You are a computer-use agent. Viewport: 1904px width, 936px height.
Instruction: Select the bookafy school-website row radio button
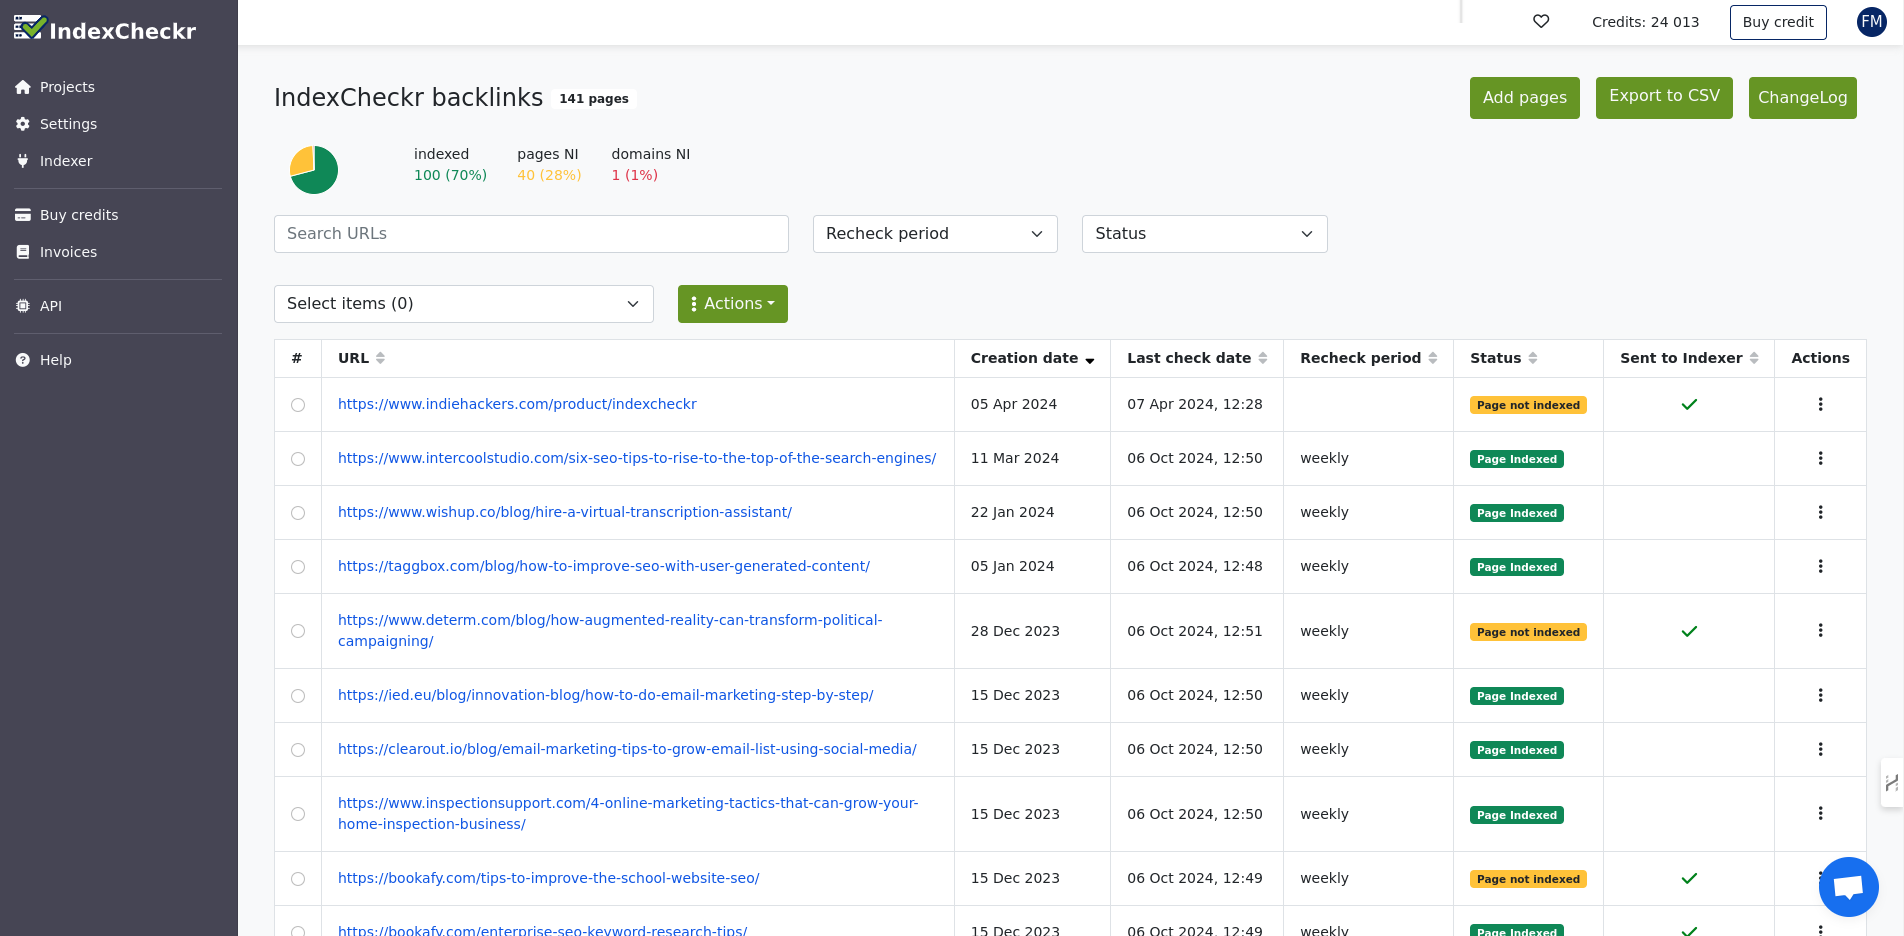click(298, 879)
